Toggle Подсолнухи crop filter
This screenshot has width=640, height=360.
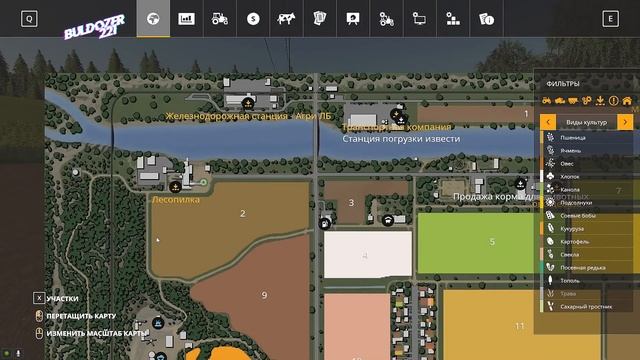click(x=587, y=202)
